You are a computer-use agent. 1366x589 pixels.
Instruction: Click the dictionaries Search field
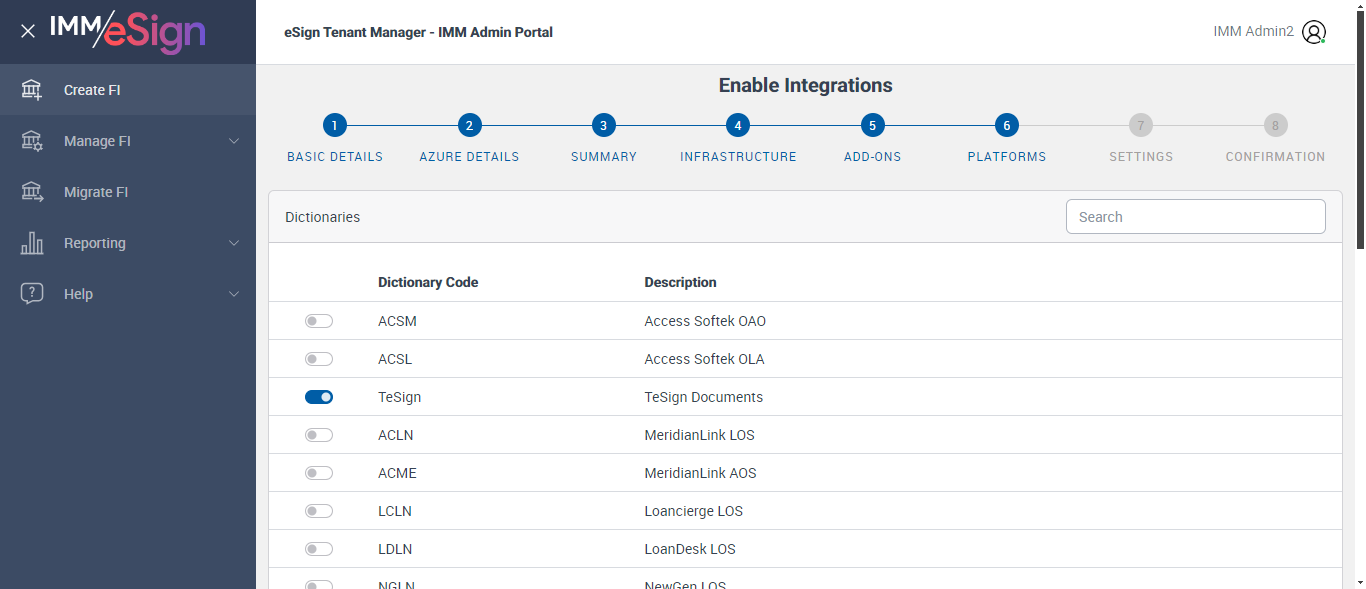(x=1195, y=217)
